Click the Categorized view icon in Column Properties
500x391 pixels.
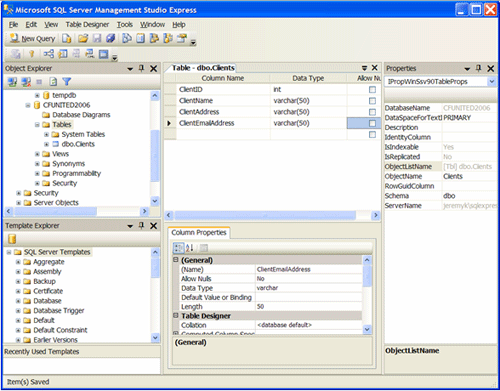[x=178, y=248]
